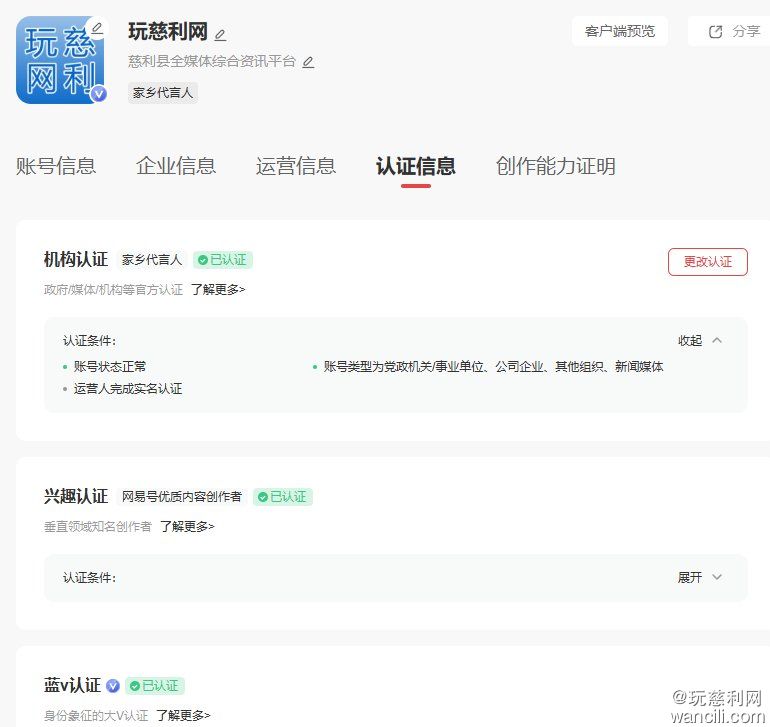Click the blue V badge on avatar
Viewport: 770px width, 727px height.
[98, 94]
